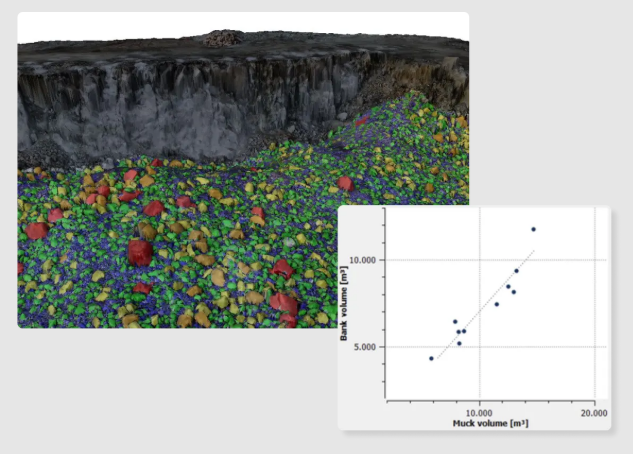Select the red fragment near right side below wall
The image size is (633, 454).
point(345,184)
